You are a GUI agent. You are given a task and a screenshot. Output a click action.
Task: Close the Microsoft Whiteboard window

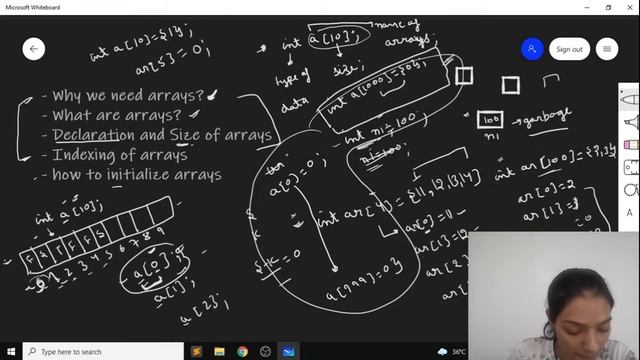630,7
